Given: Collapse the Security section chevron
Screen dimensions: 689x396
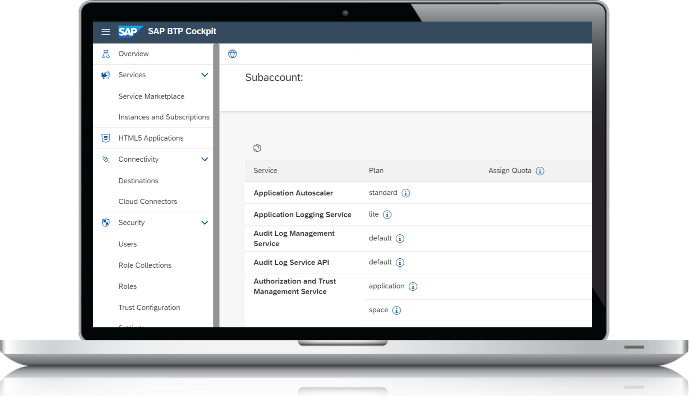Looking at the screenshot, I should [x=205, y=222].
